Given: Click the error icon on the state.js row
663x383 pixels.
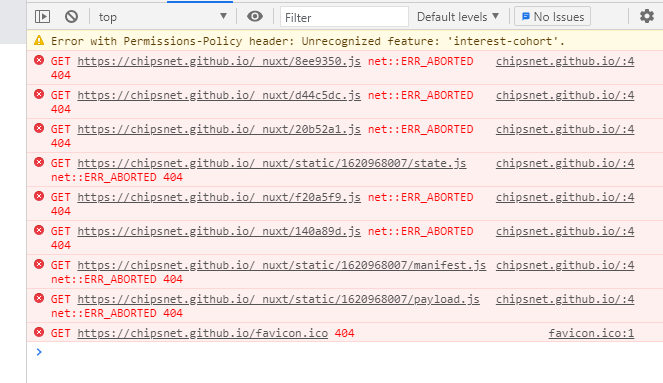Looking at the screenshot, I should (39, 162).
